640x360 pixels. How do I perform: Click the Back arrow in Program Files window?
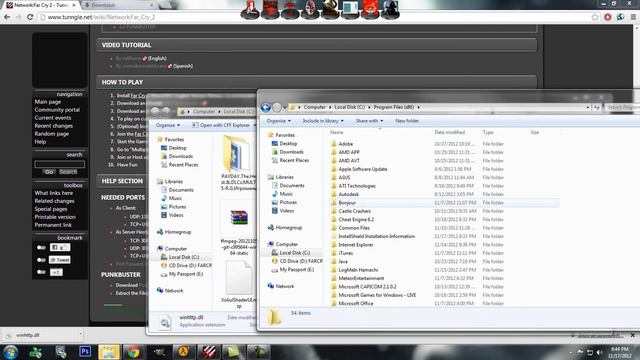click(x=265, y=107)
